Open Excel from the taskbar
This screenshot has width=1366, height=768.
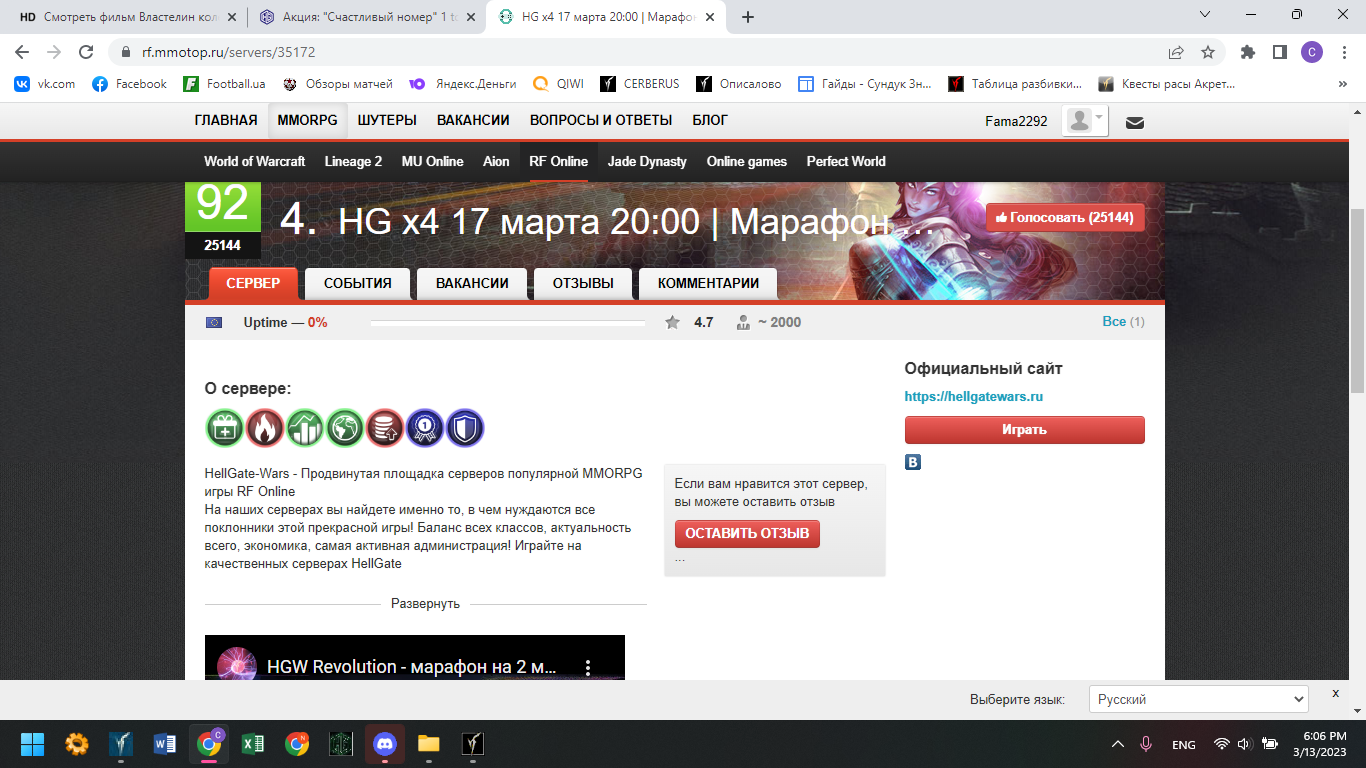(253, 743)
